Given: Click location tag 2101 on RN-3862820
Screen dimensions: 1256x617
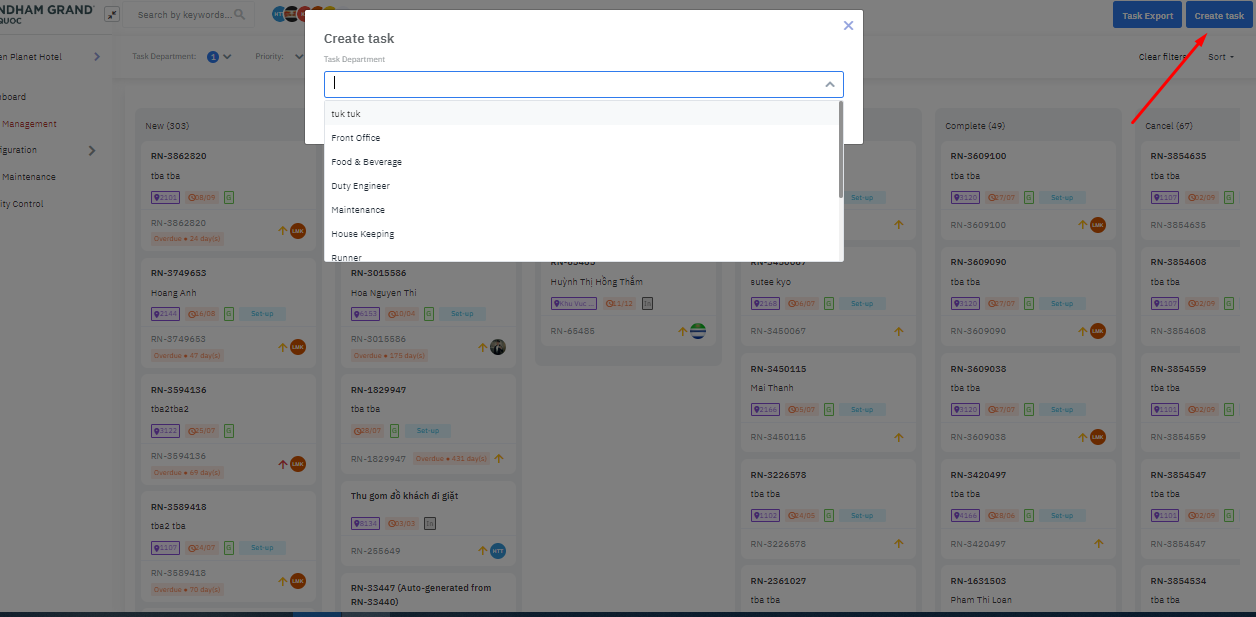Looking at the screenshot, I should coord(165,197).
